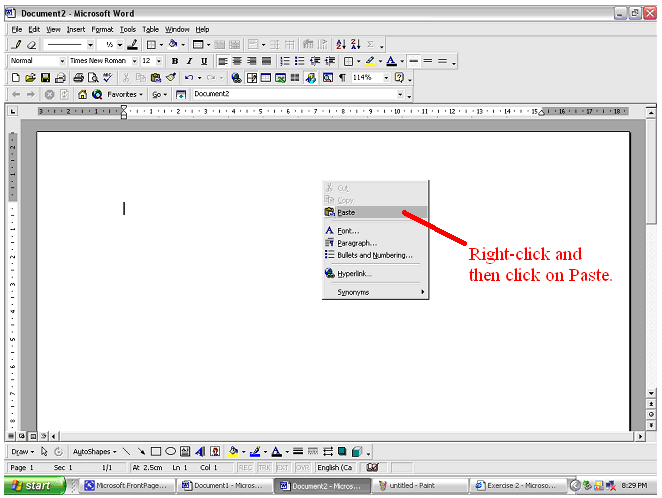This screenshot has height=498, width=662.
Task: Switch to Microsoft FrontPage taskbar button
Action: point(128,486)
